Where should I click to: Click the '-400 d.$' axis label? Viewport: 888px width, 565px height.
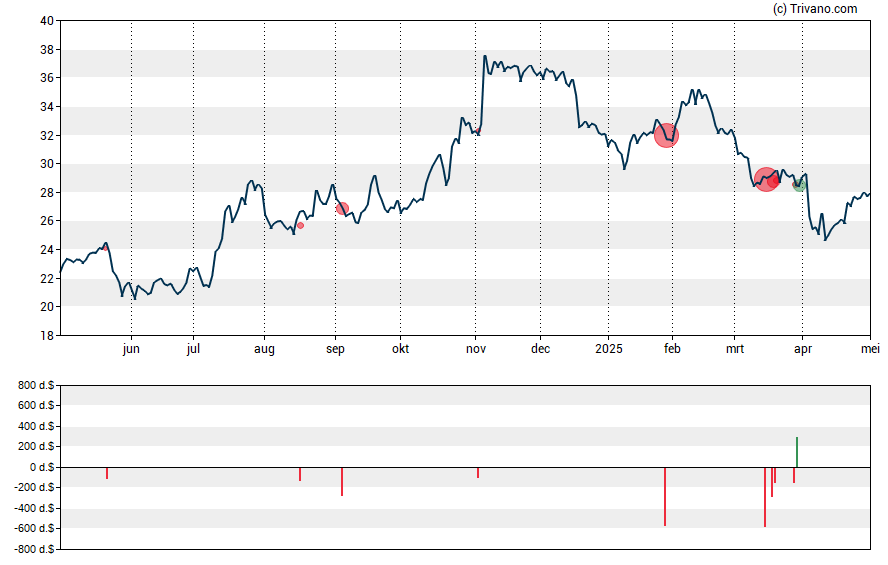pos(34,508)
